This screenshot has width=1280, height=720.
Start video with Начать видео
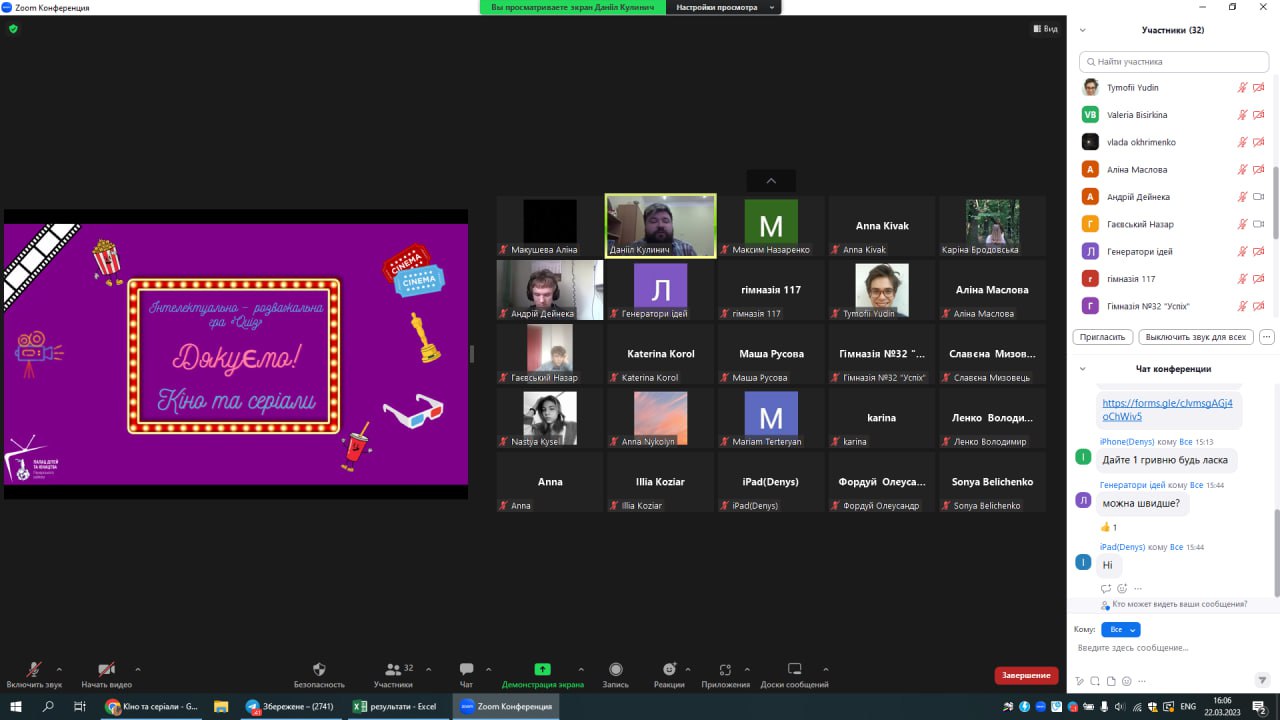tap(106, 670)
